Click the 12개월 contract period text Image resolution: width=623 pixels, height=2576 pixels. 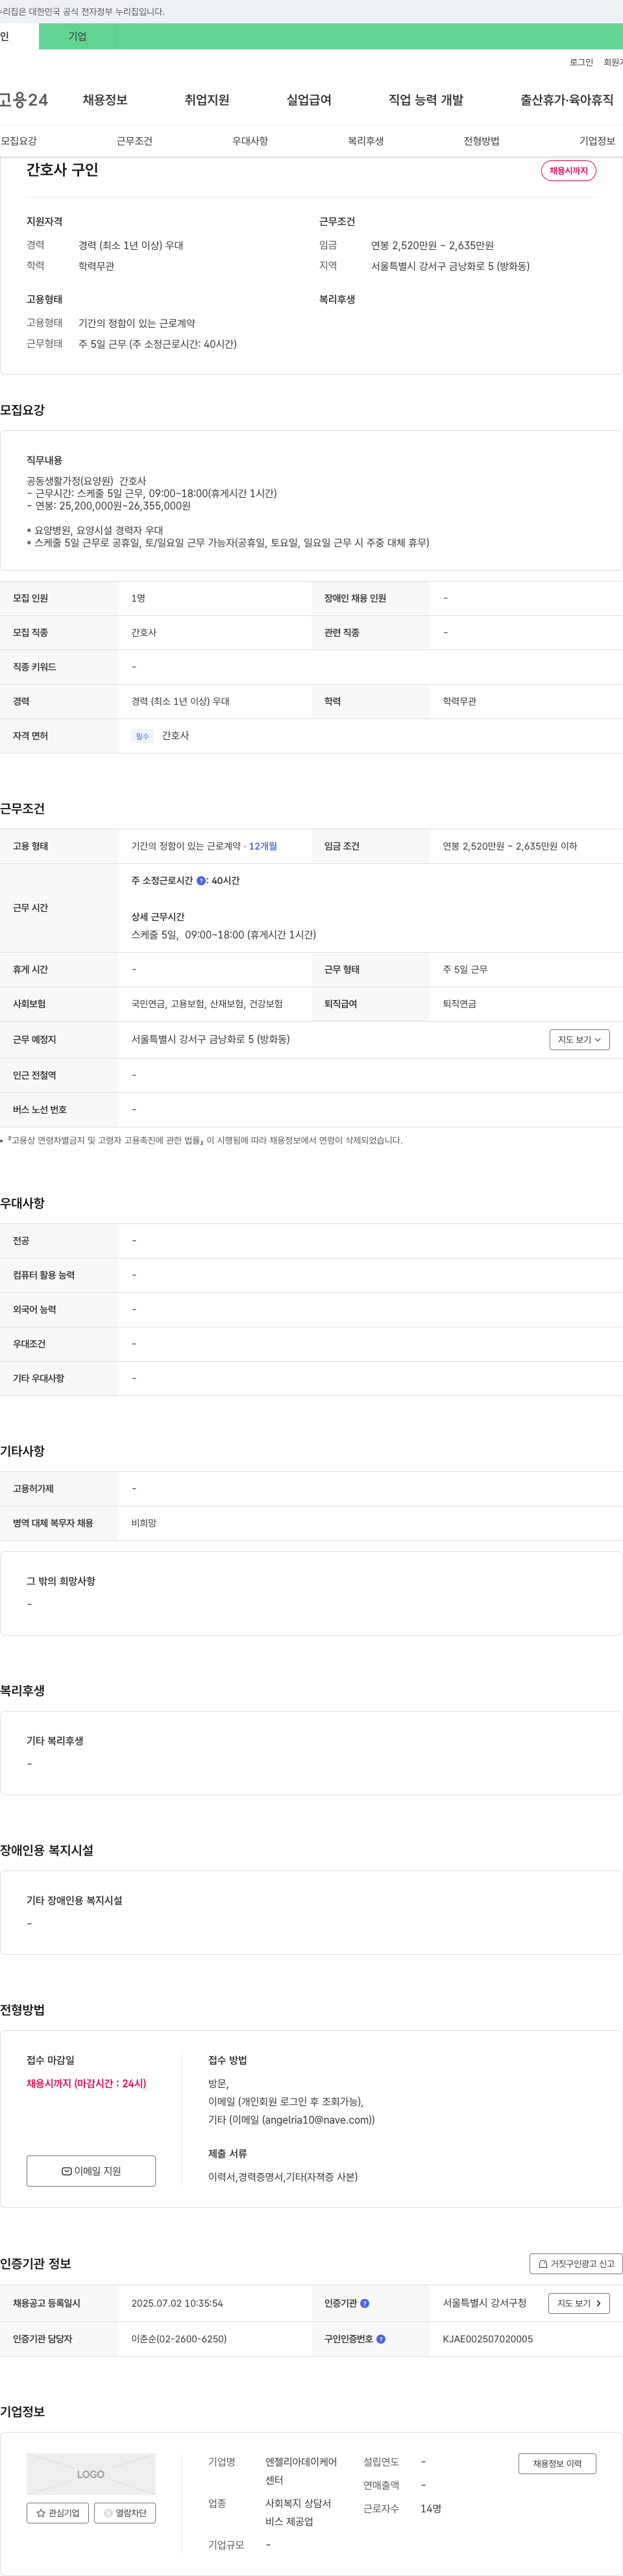(x=263, y=846)
